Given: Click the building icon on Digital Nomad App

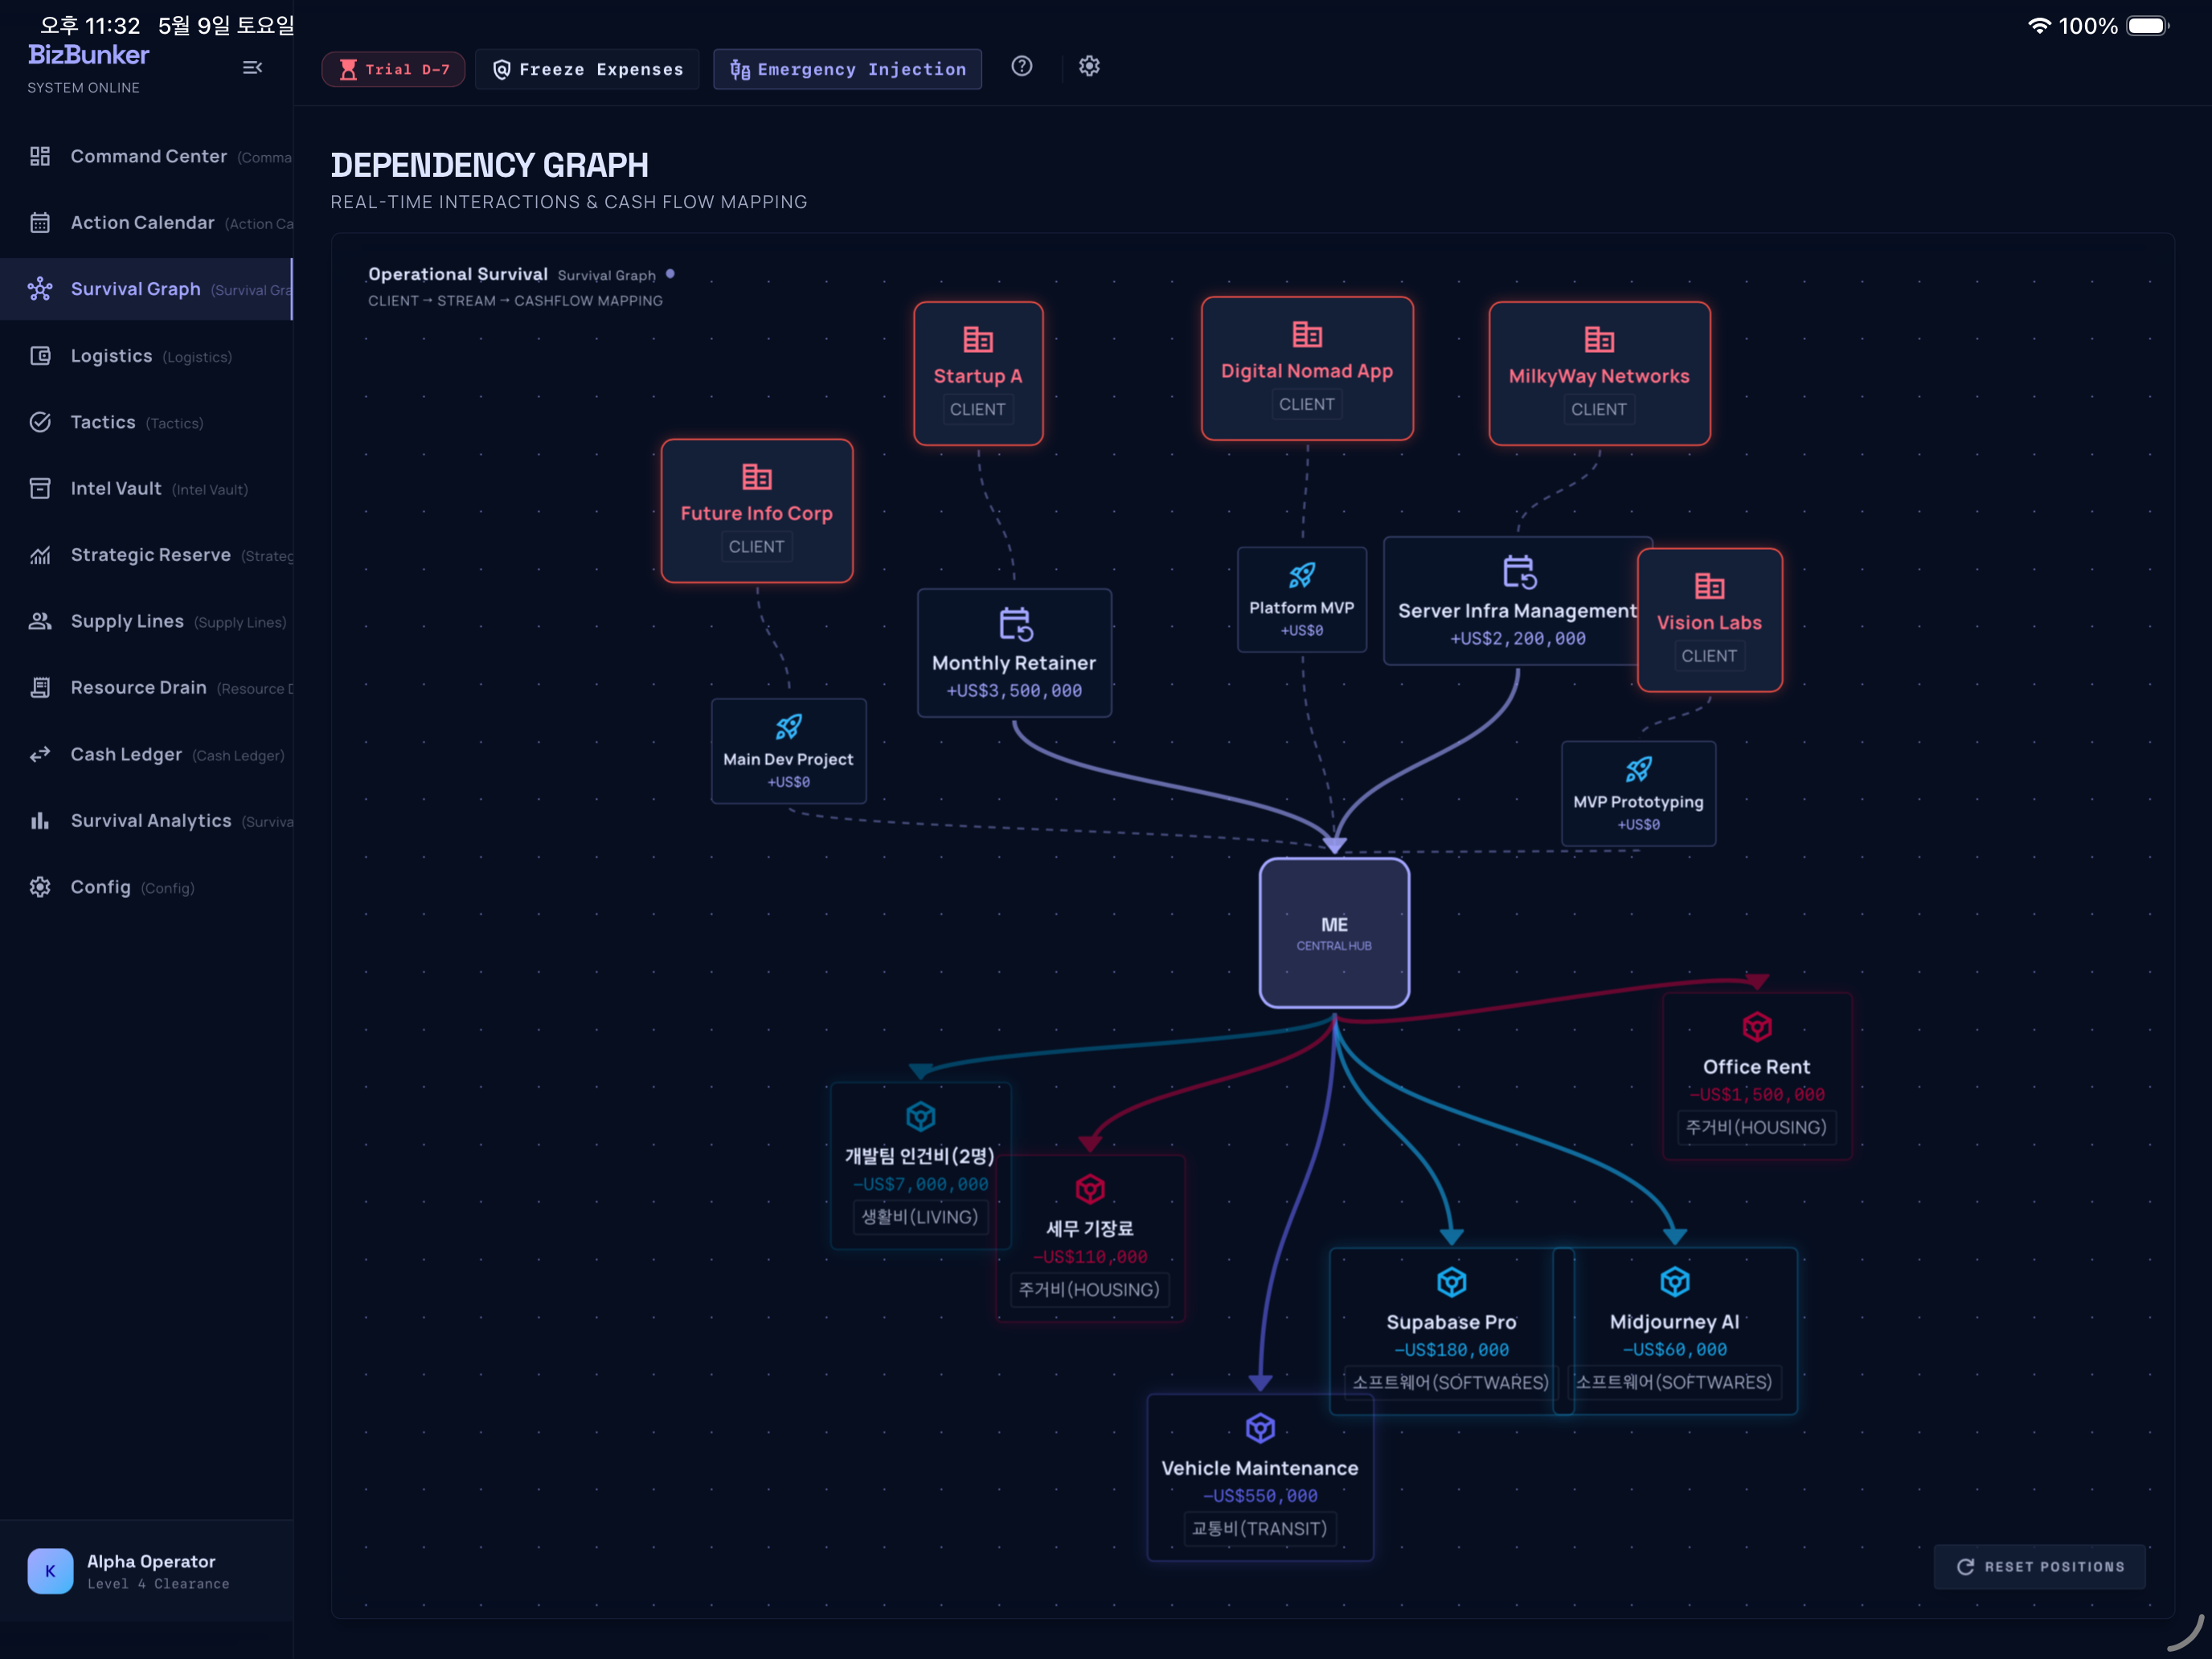Looking at the screenshot, I should (x=1307, y=334).
